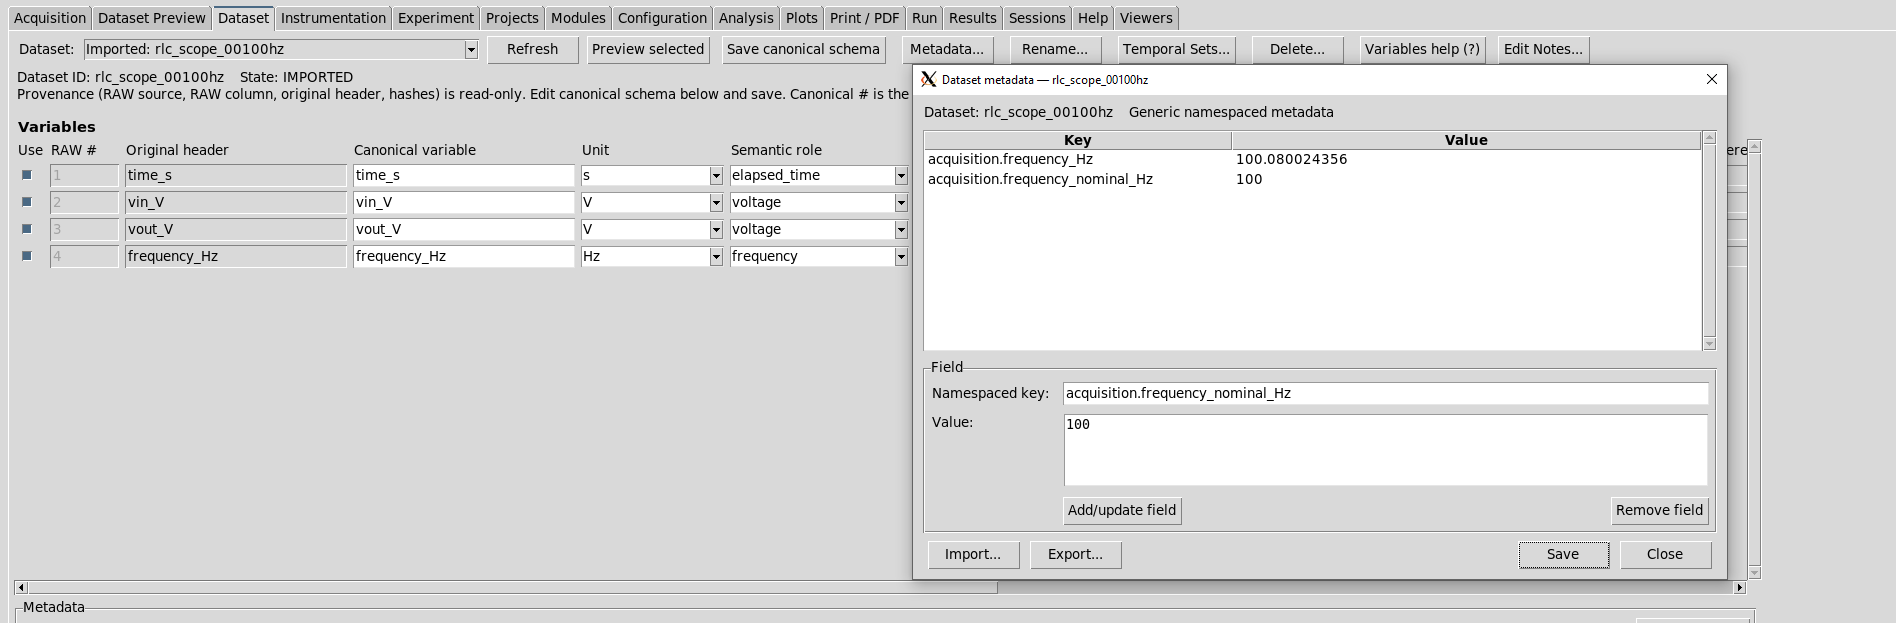Click the Refresh button
Screen dimensions: 1896x623
click(532, 49)
